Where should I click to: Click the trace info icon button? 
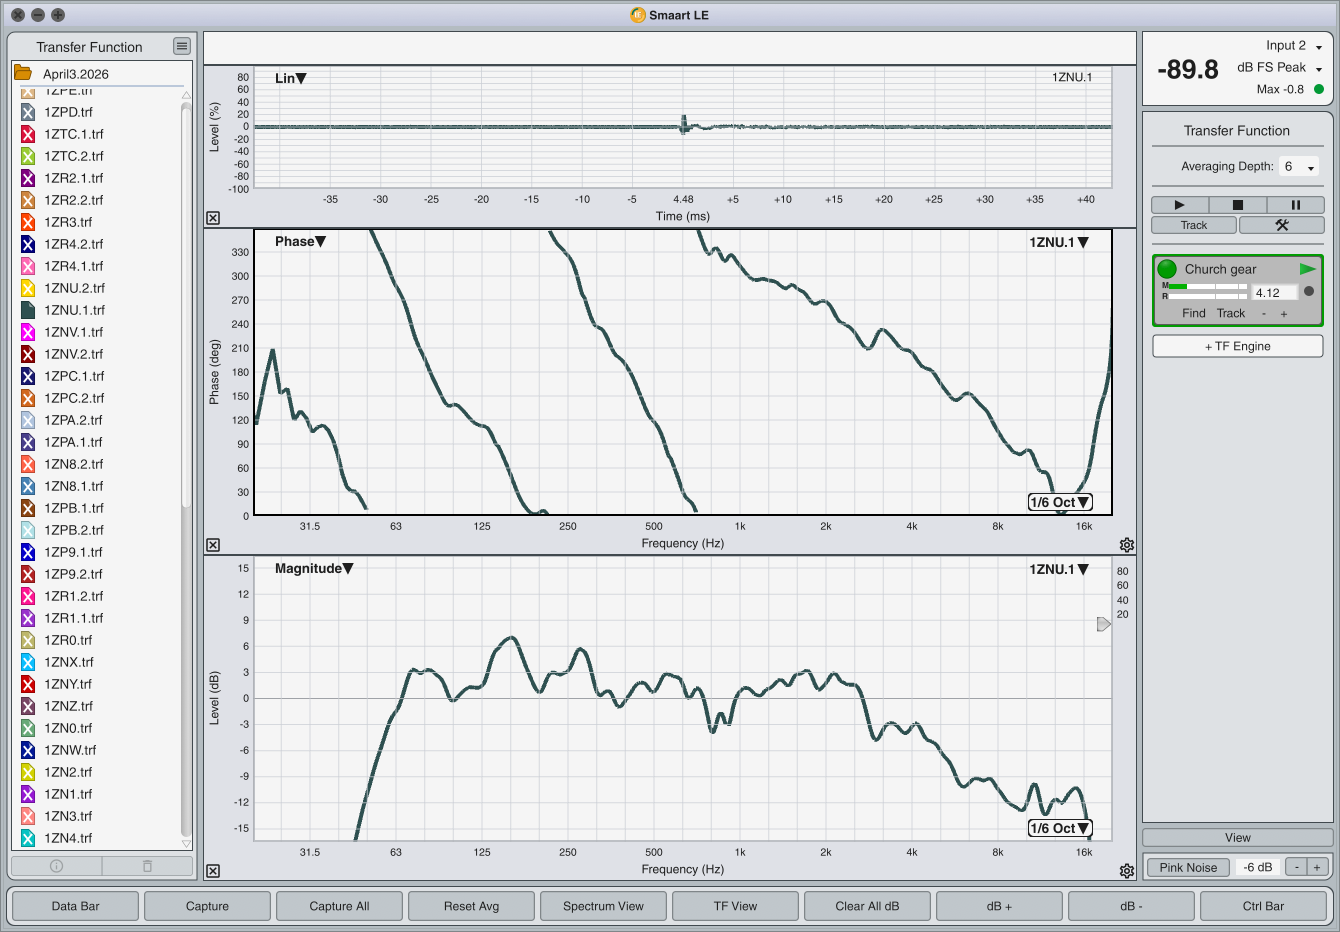[x=56, y=866]
